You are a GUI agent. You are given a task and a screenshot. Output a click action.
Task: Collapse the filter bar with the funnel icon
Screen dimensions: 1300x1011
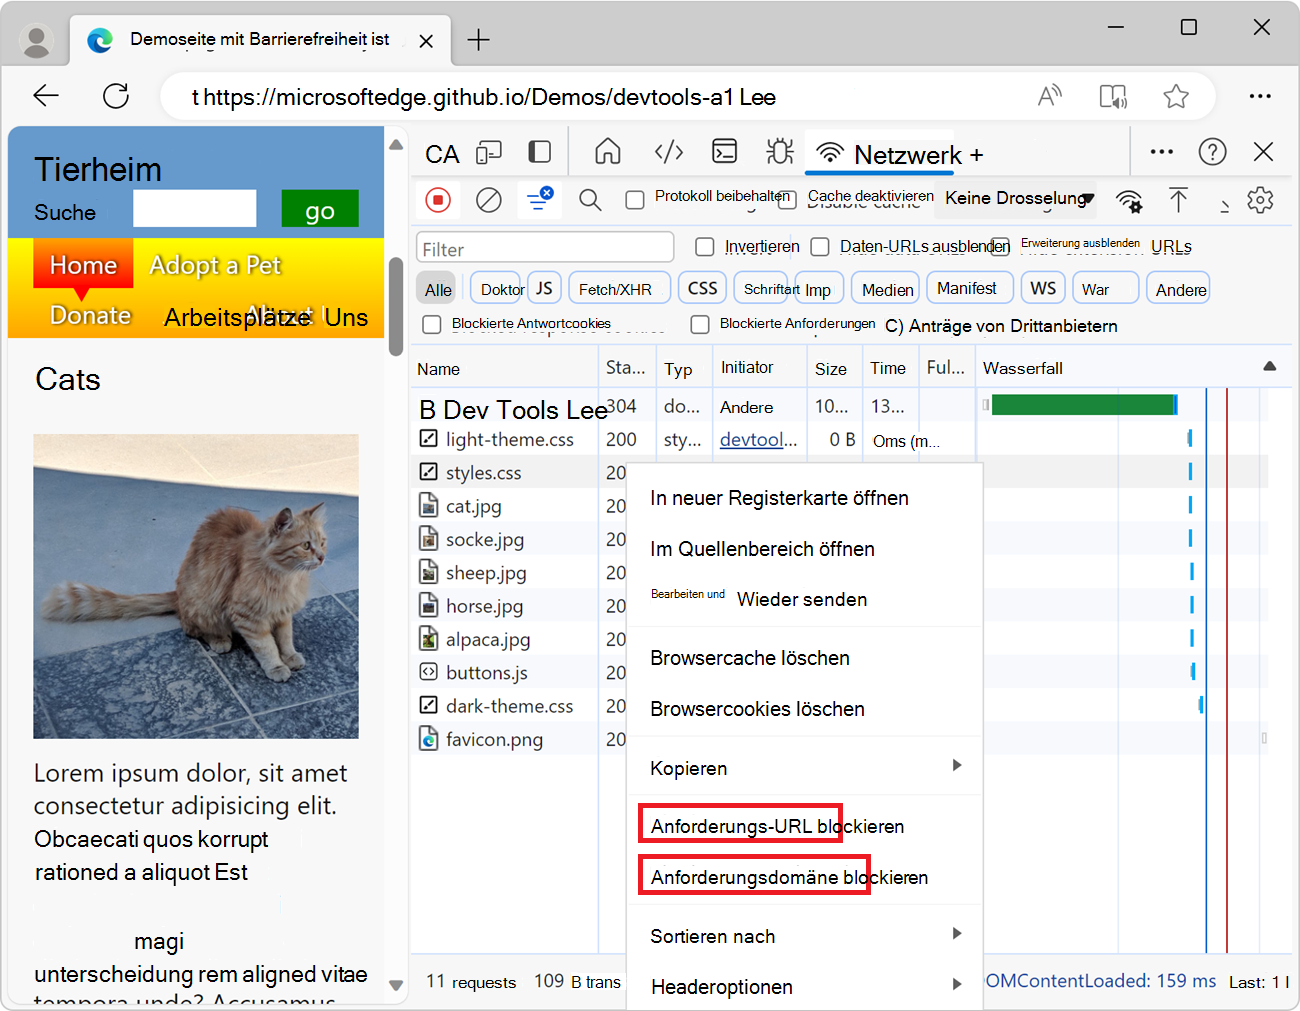(x=539, y=200)
